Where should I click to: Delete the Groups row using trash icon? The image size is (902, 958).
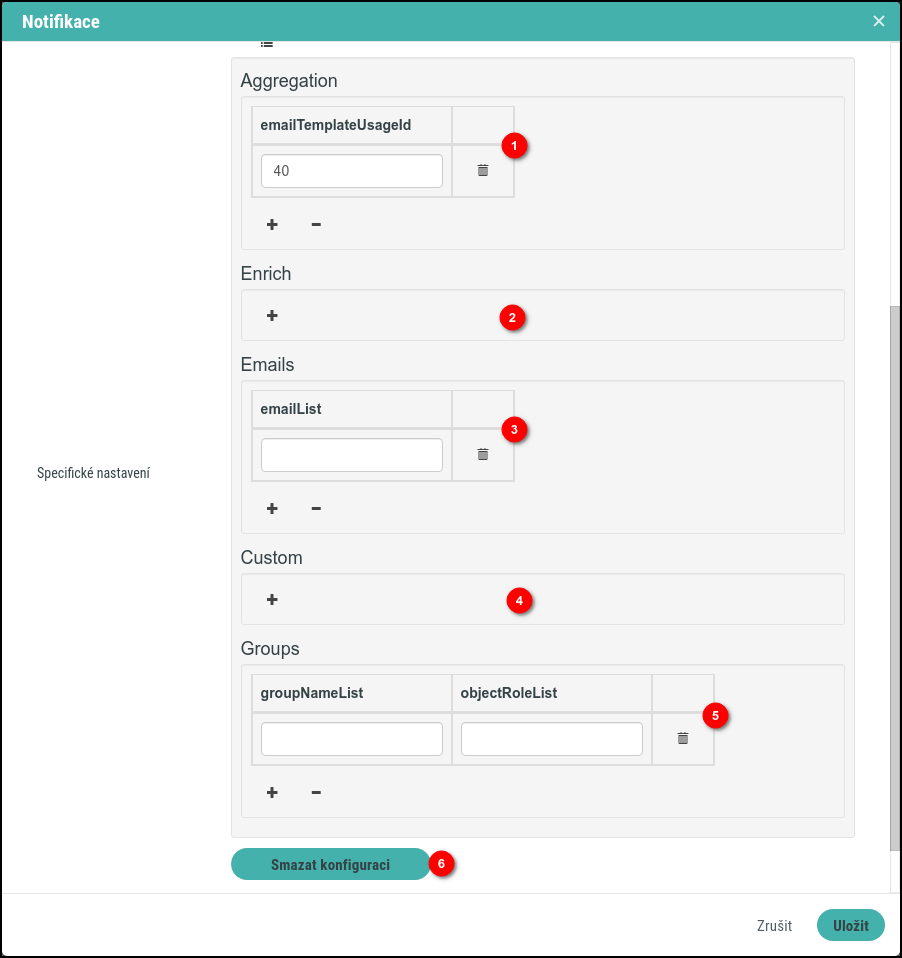682,738
